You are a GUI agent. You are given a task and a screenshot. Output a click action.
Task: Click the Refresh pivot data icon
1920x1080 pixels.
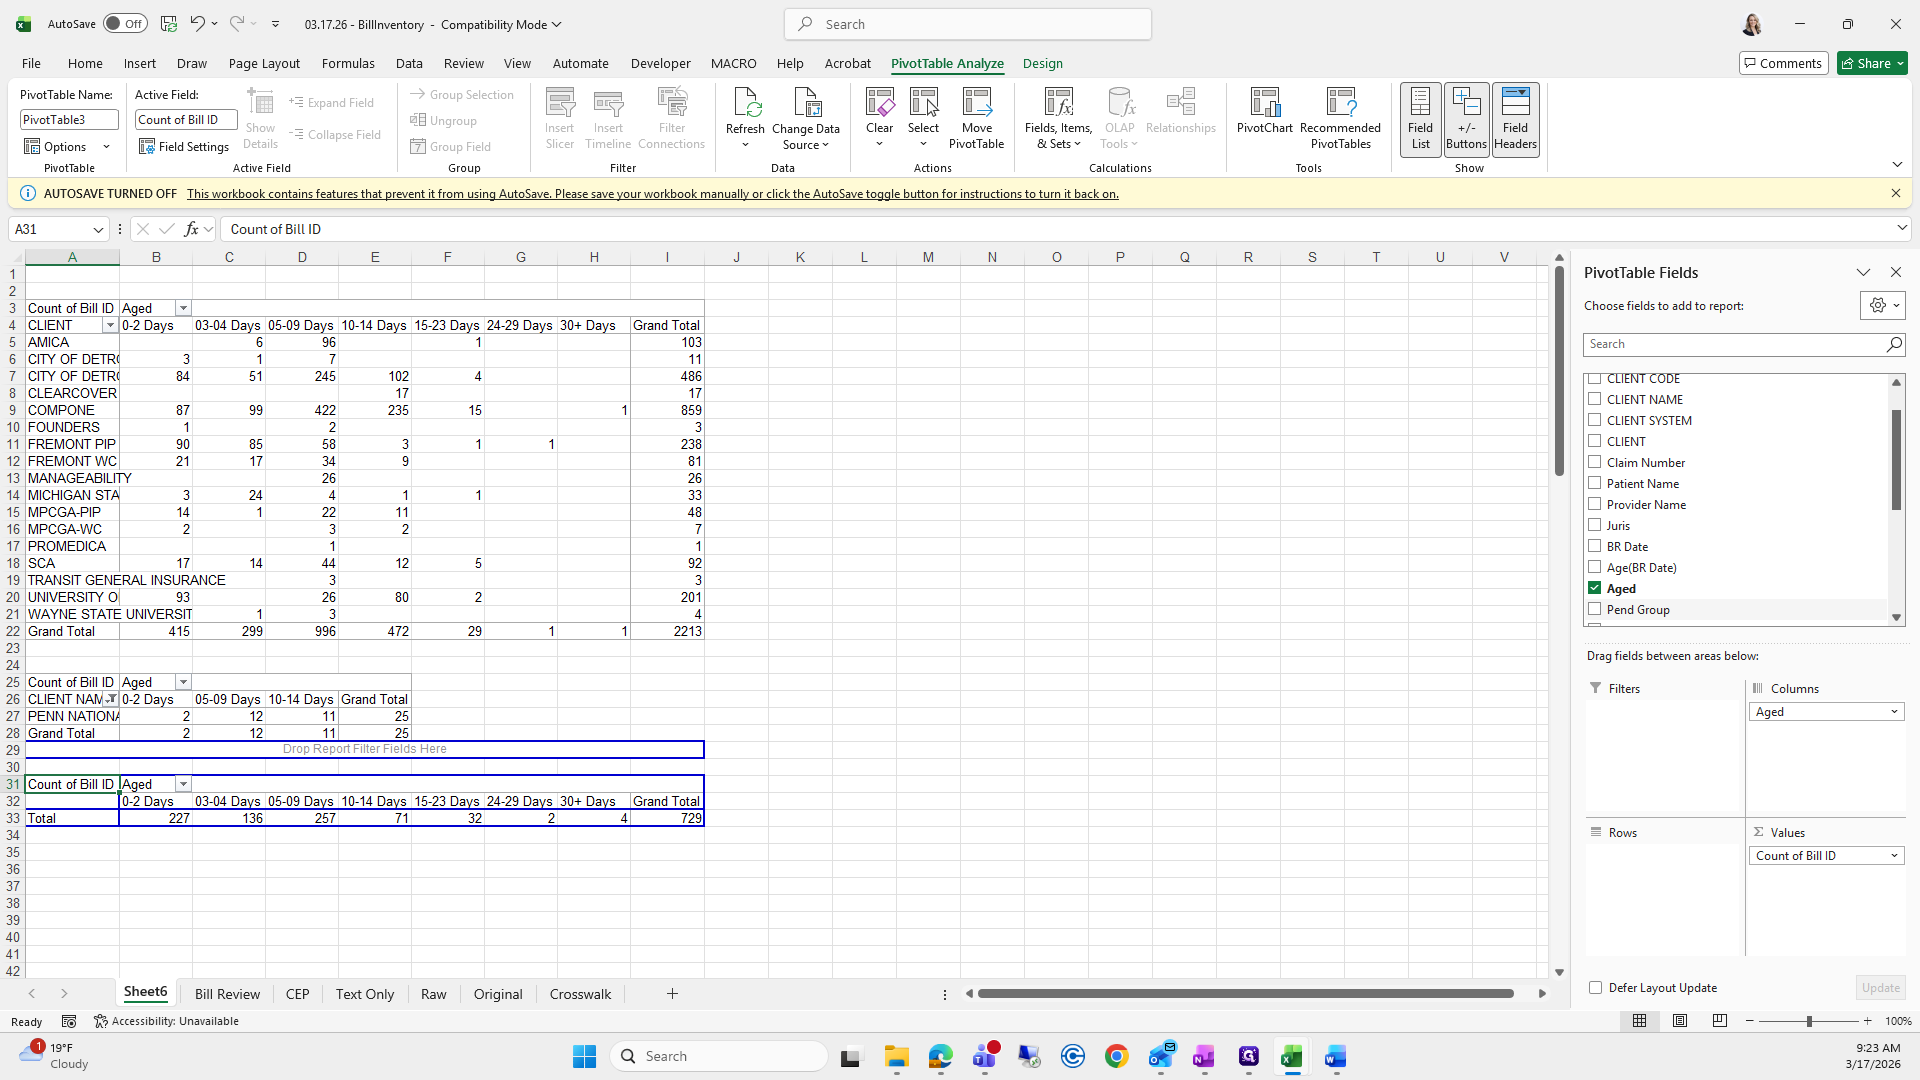point(745,103)
